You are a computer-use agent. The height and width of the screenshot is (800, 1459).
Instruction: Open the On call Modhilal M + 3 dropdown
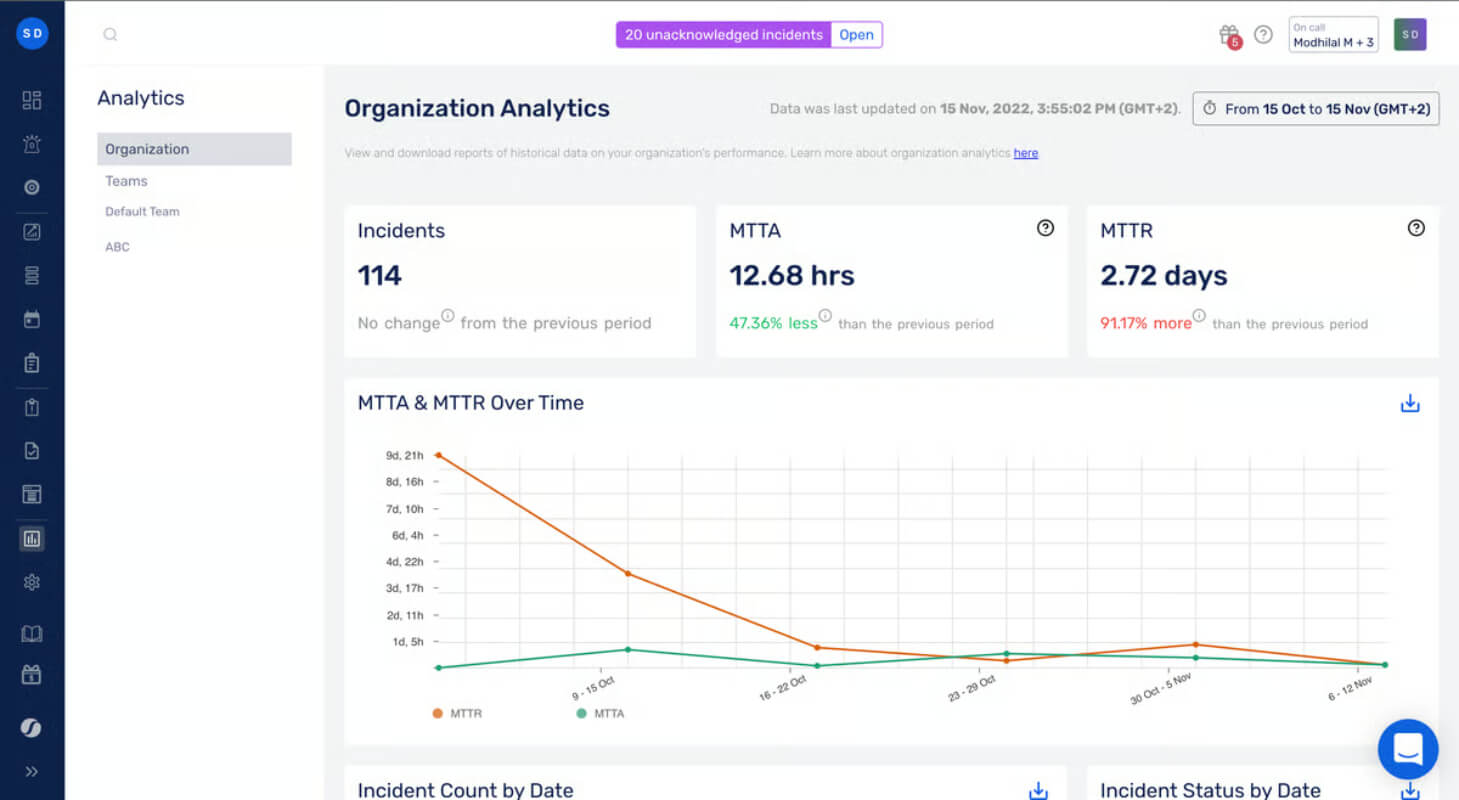(1333, 35)
